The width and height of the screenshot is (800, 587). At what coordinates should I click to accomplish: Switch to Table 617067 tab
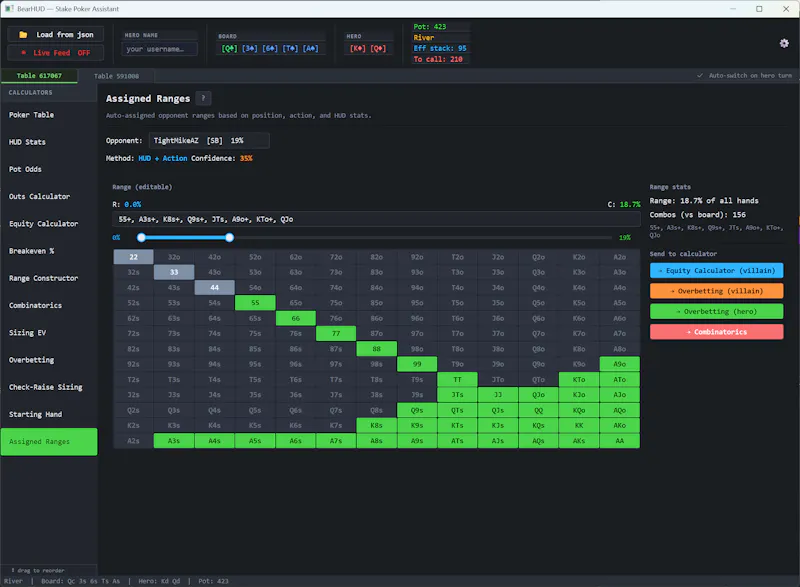tap(39, 75)
